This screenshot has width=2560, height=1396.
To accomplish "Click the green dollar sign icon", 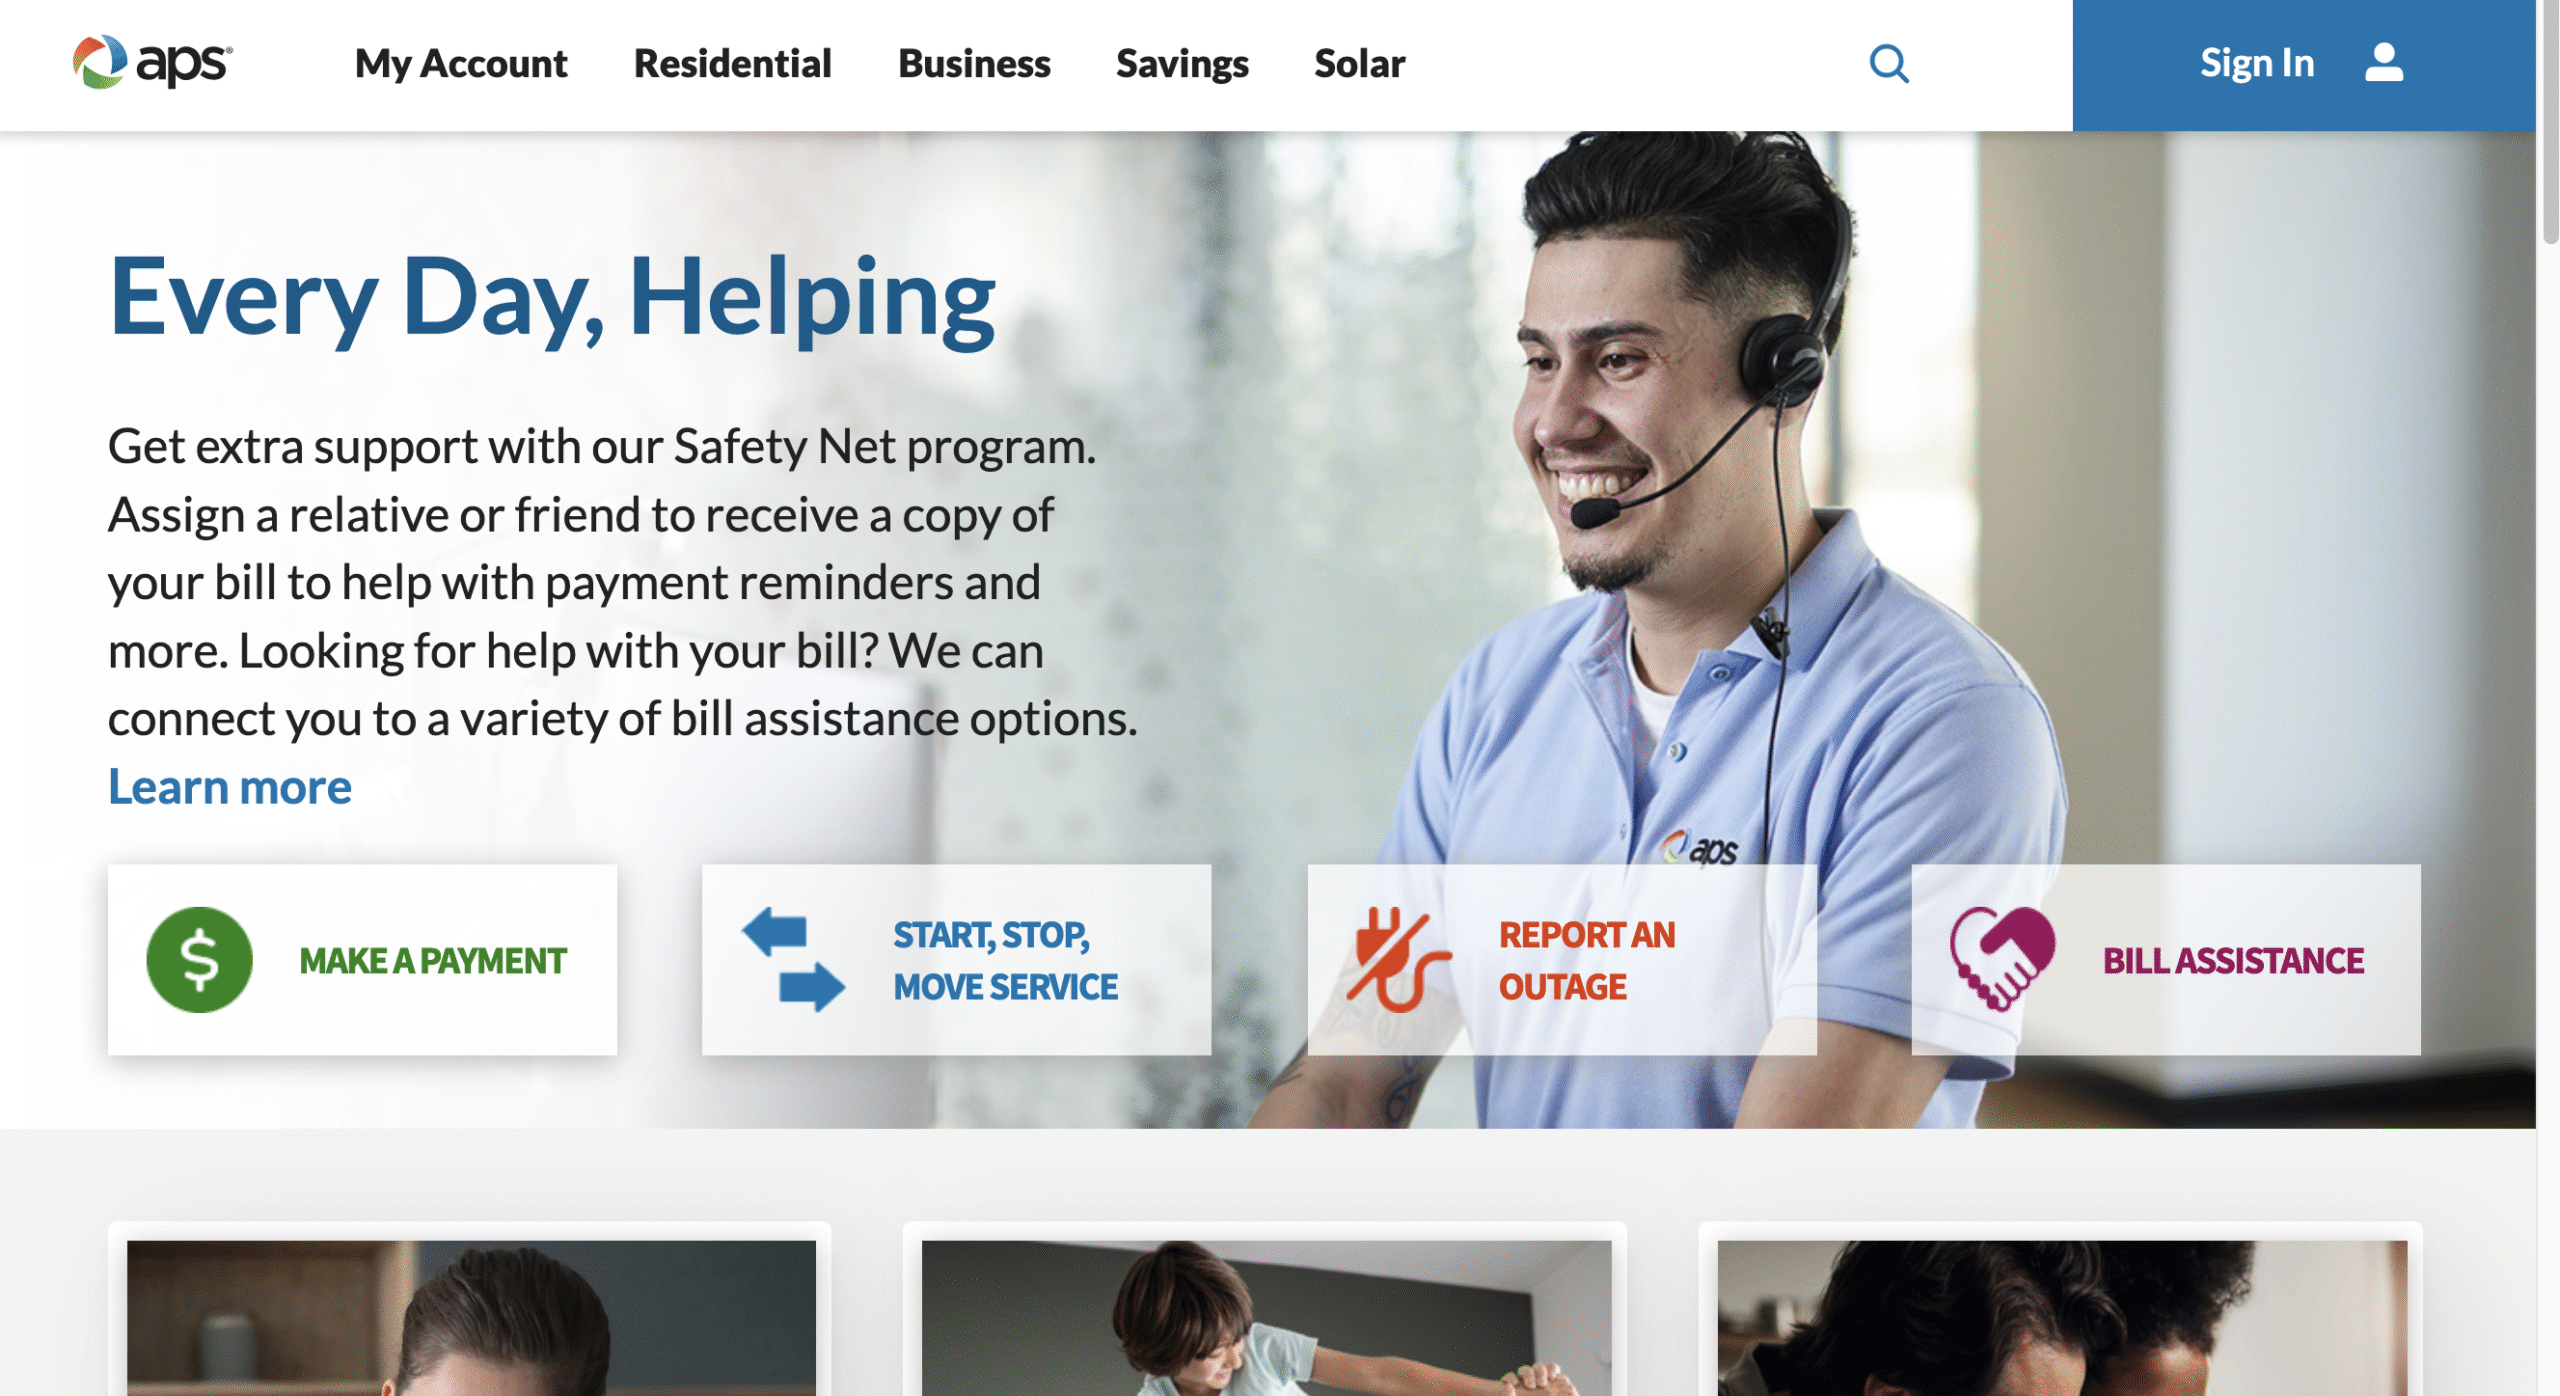I will 199,960.
